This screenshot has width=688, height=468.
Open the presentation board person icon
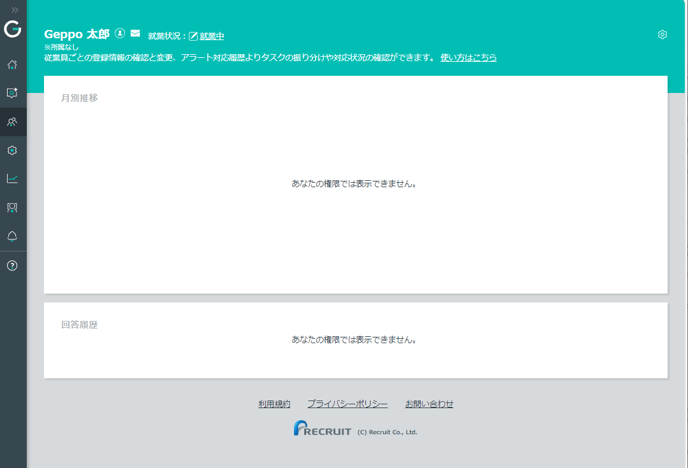pos(12,207)
